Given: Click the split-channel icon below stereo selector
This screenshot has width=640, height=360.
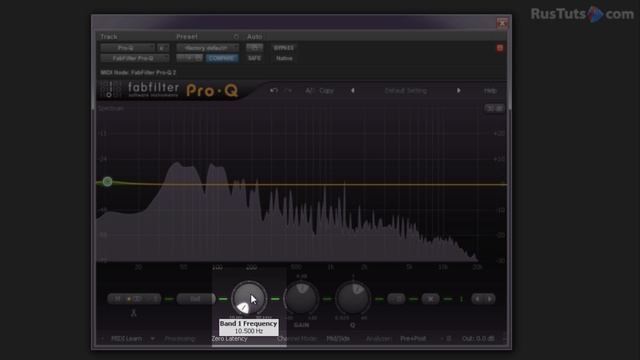Looking at the screenshot, I should pos(133,313).
